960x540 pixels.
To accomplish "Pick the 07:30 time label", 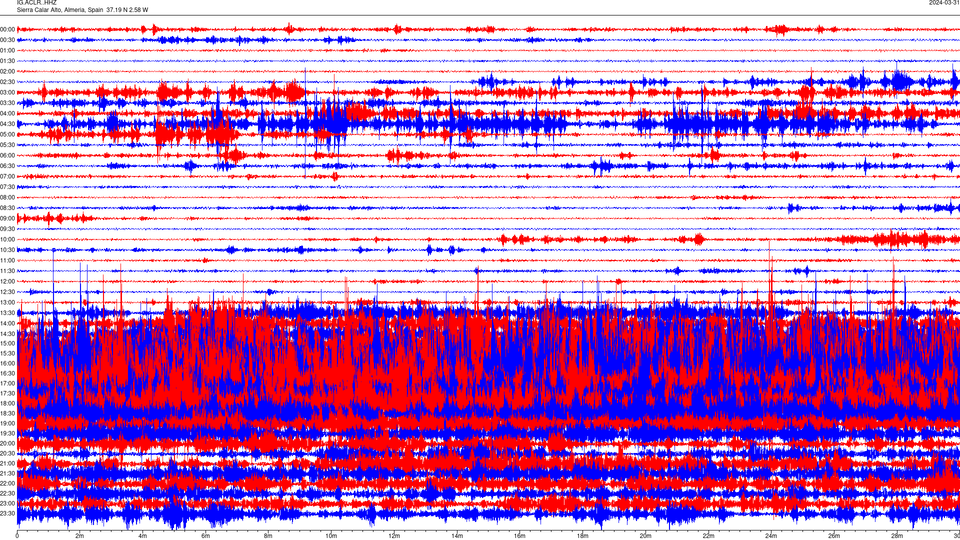I will [8, 187].
